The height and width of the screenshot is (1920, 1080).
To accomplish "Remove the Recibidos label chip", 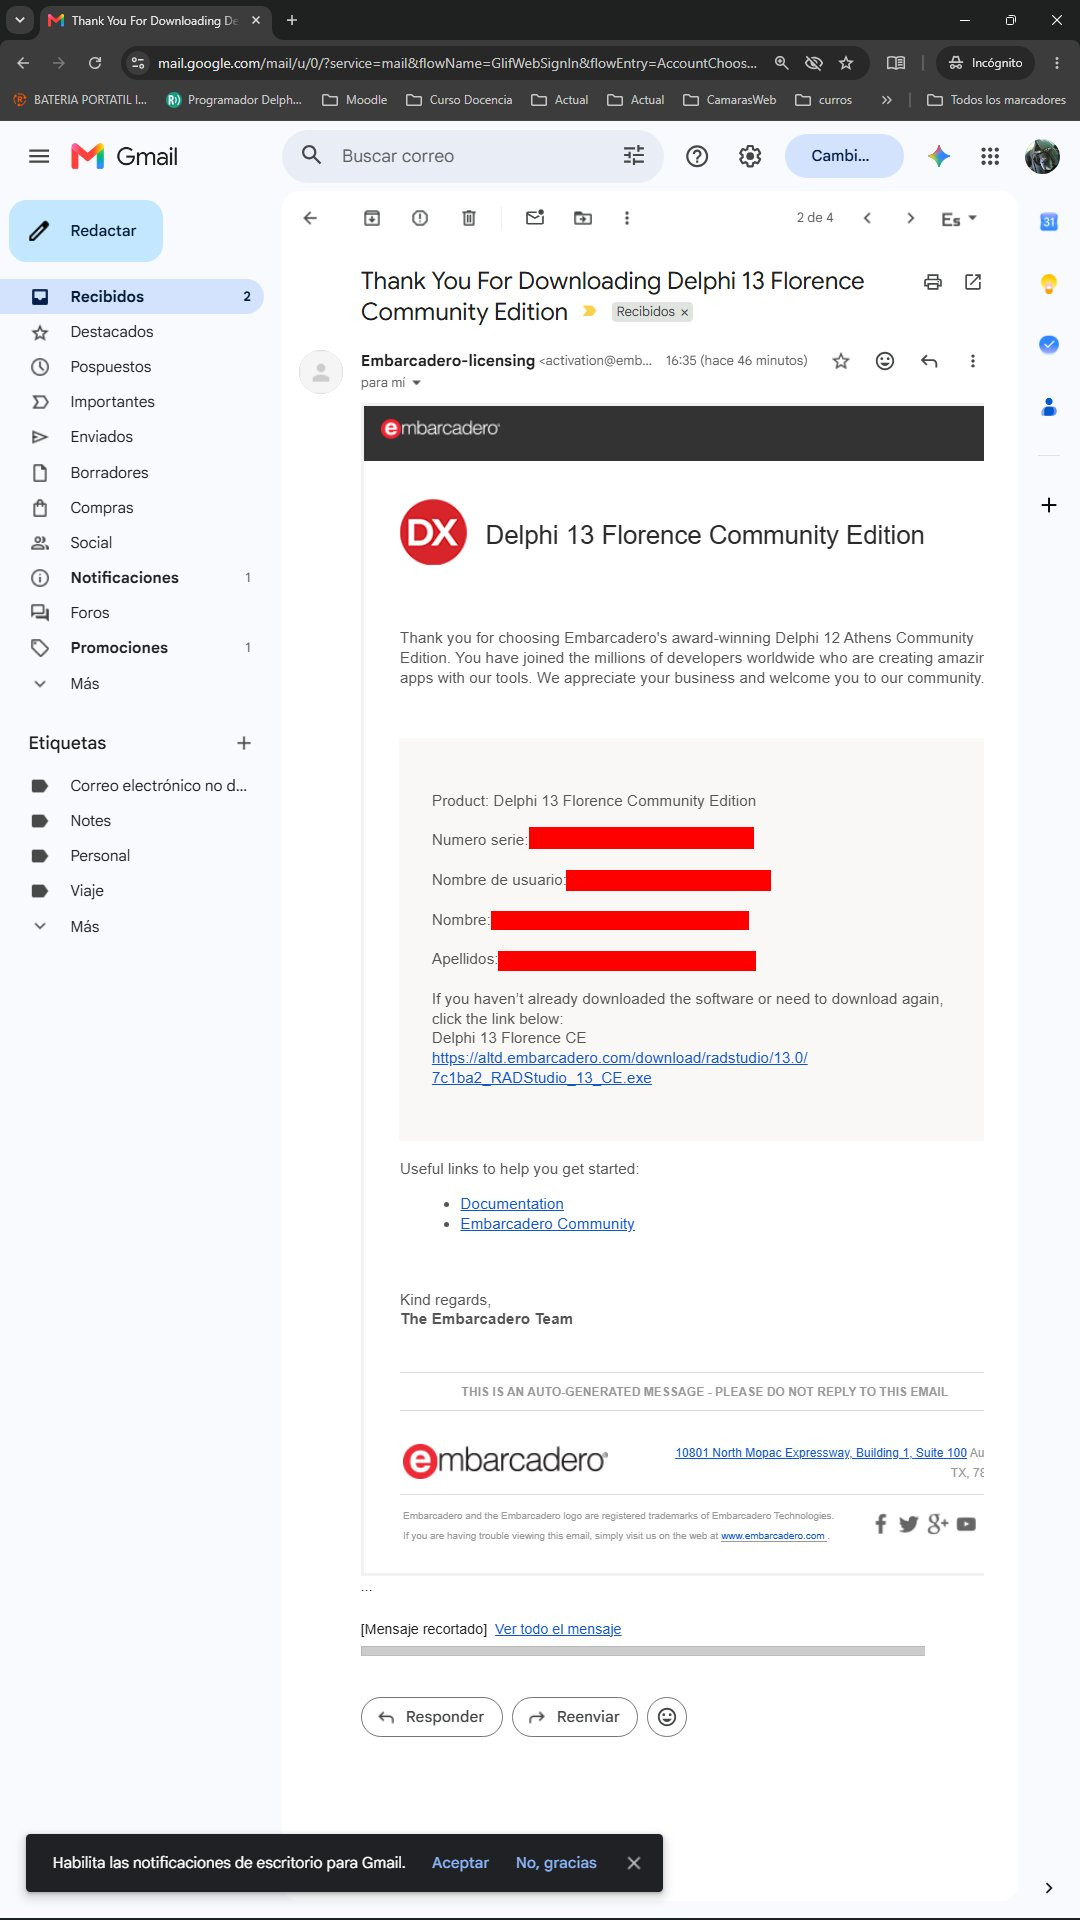I will click(685, 312).
